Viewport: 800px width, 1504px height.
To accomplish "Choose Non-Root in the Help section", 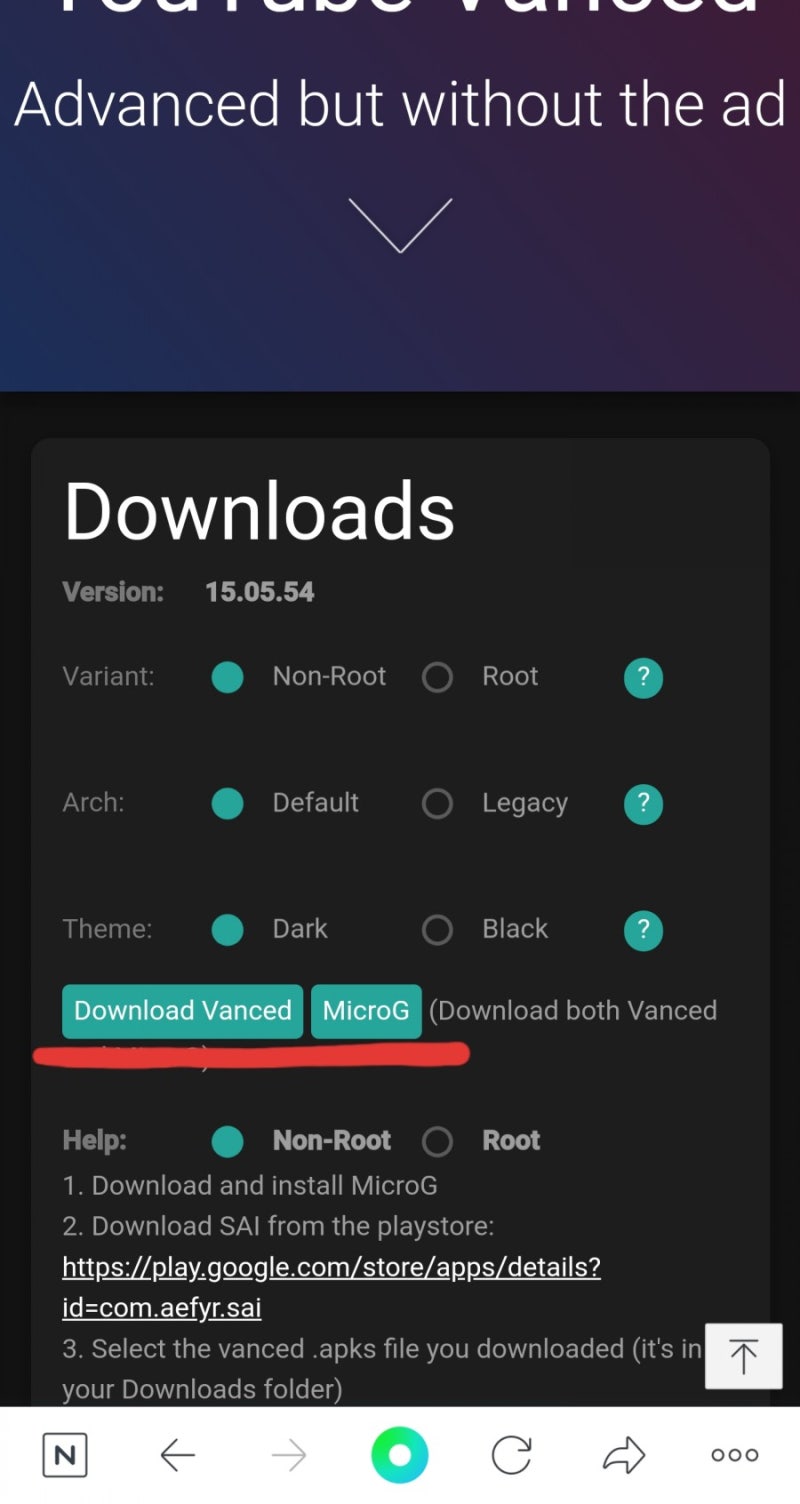I will pyautogui.click(x=228, y=1141).
